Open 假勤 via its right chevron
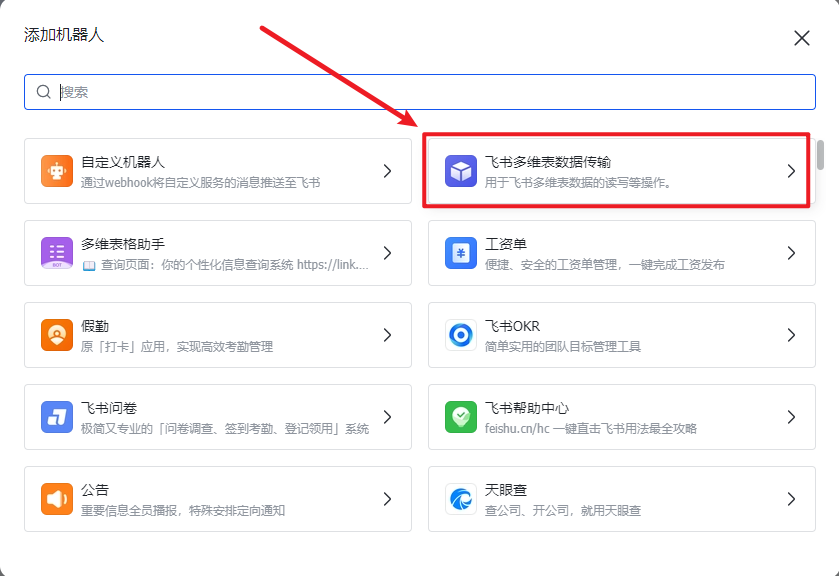 pos(387,335)
